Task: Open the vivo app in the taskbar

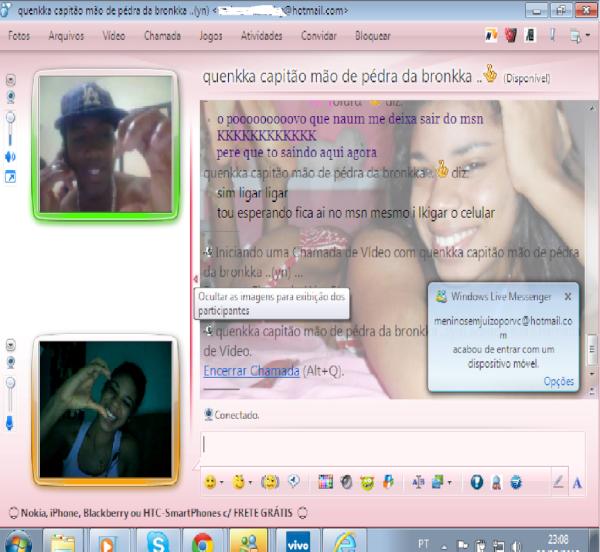Action: point(298,542)
